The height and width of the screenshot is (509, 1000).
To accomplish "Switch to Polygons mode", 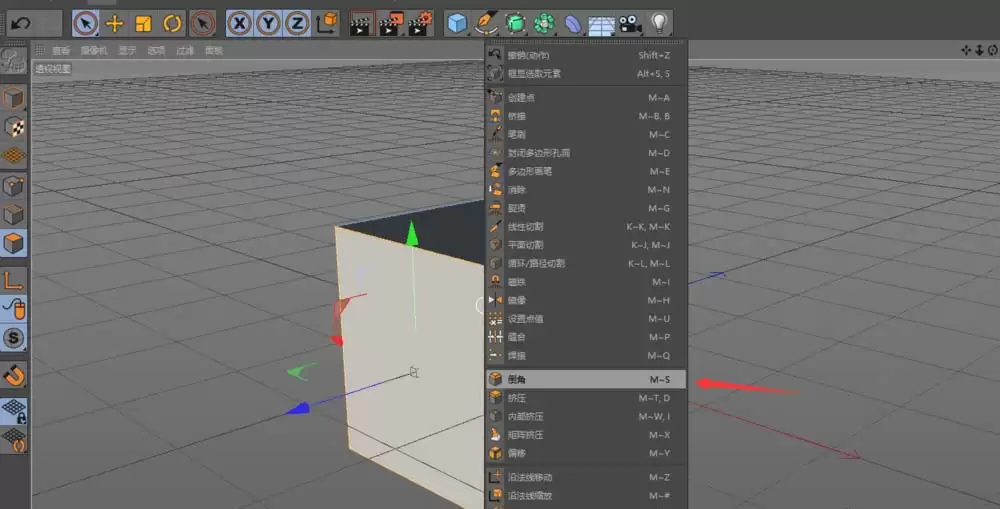I will pyautogui.click(x=13, y=243).
